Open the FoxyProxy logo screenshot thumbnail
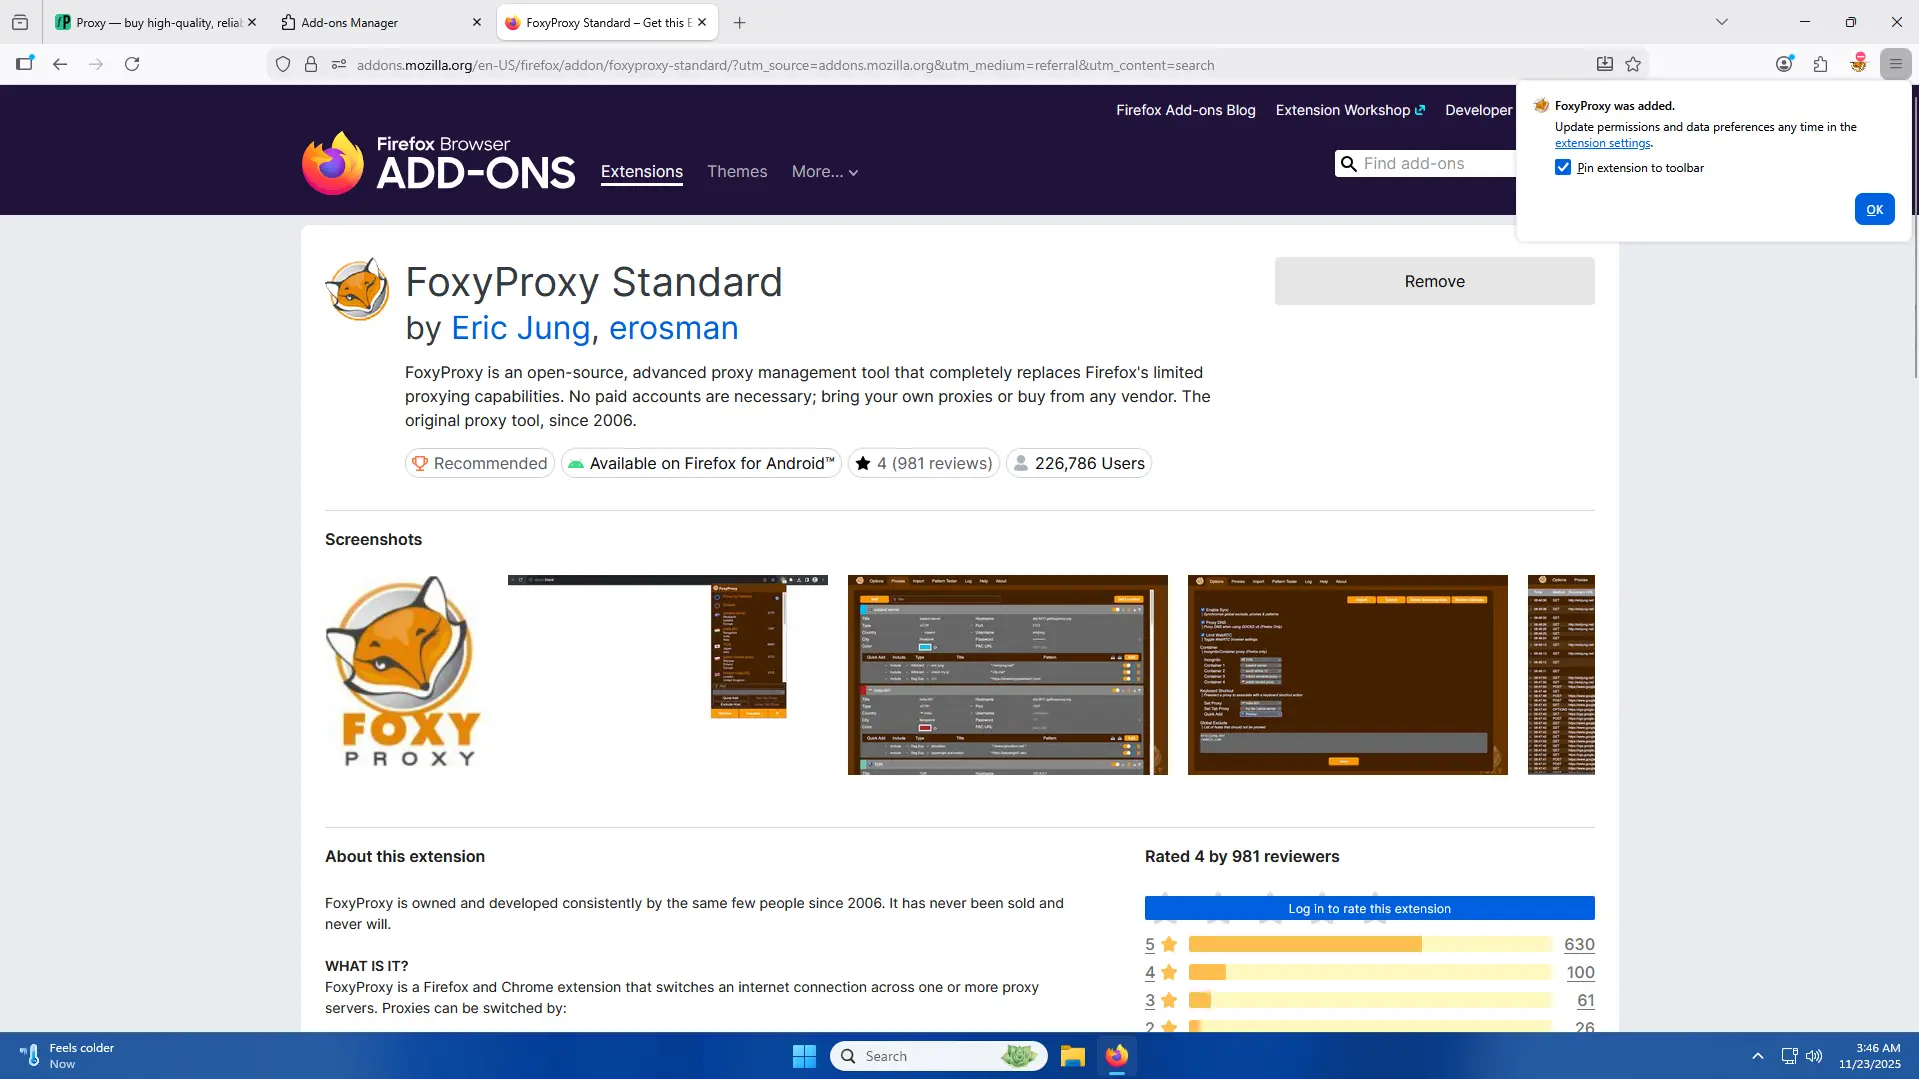The image size is (1919, 1079). click(x=405, y=674)
